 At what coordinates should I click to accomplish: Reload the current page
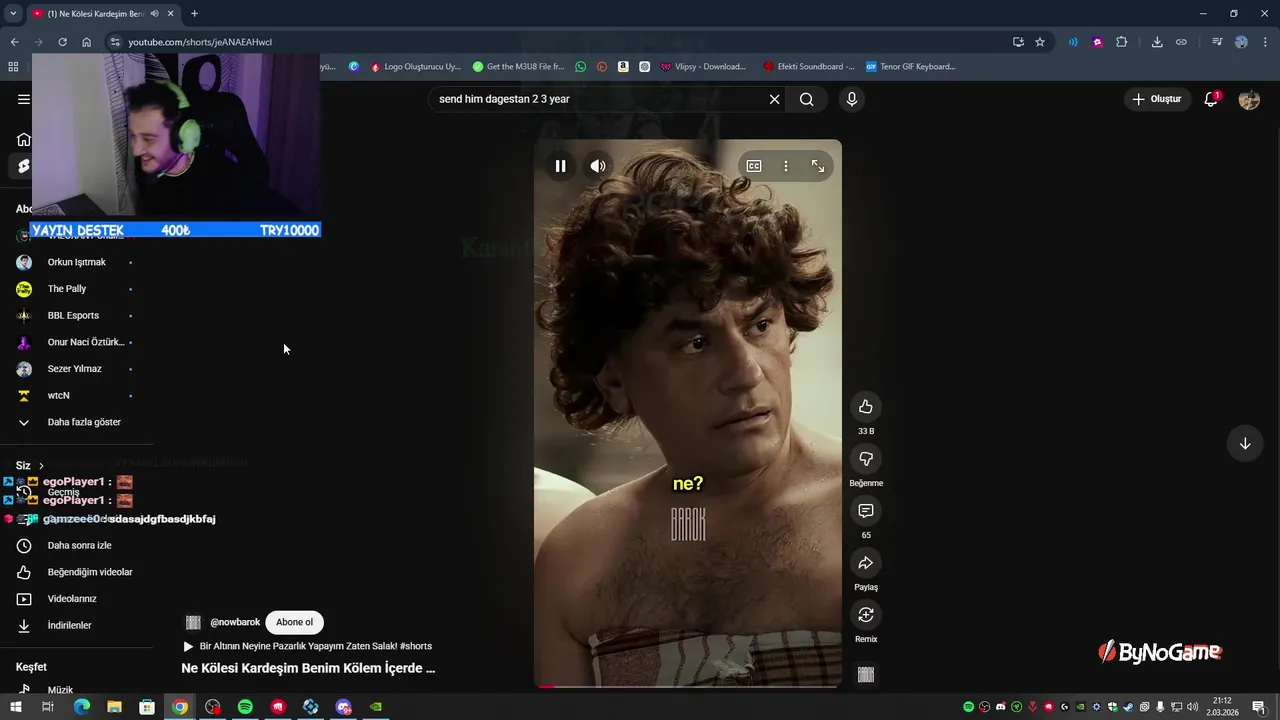[x=62, y=42]
